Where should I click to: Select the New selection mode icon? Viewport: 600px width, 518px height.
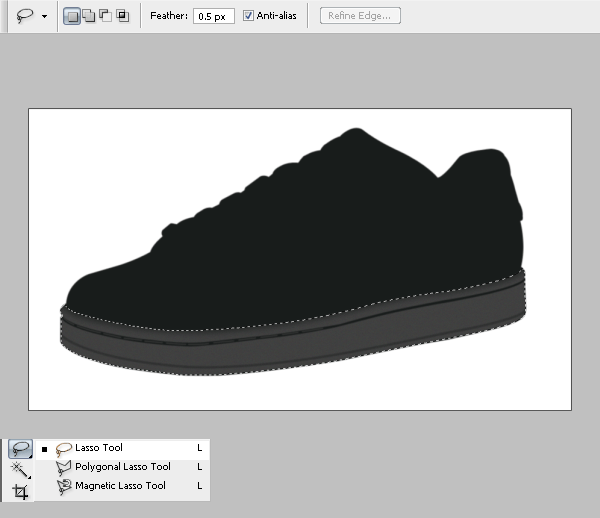(x=72, y=16)
